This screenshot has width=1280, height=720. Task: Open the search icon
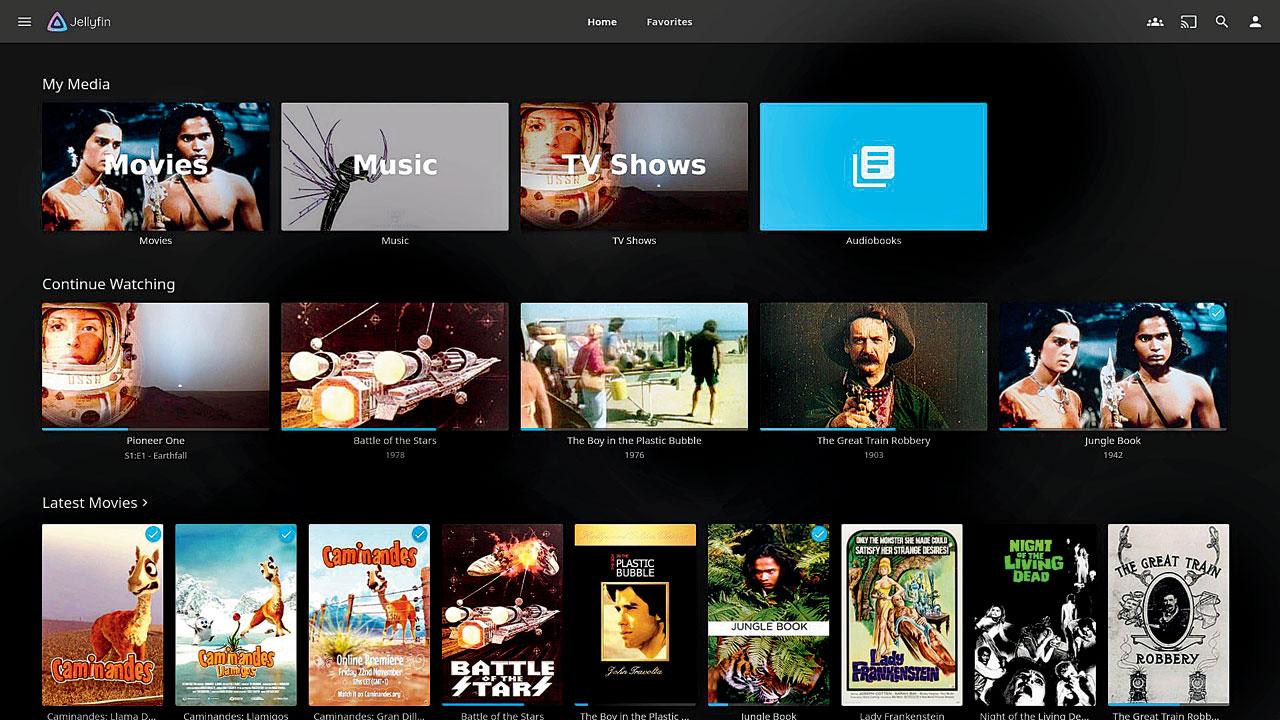1222,22
